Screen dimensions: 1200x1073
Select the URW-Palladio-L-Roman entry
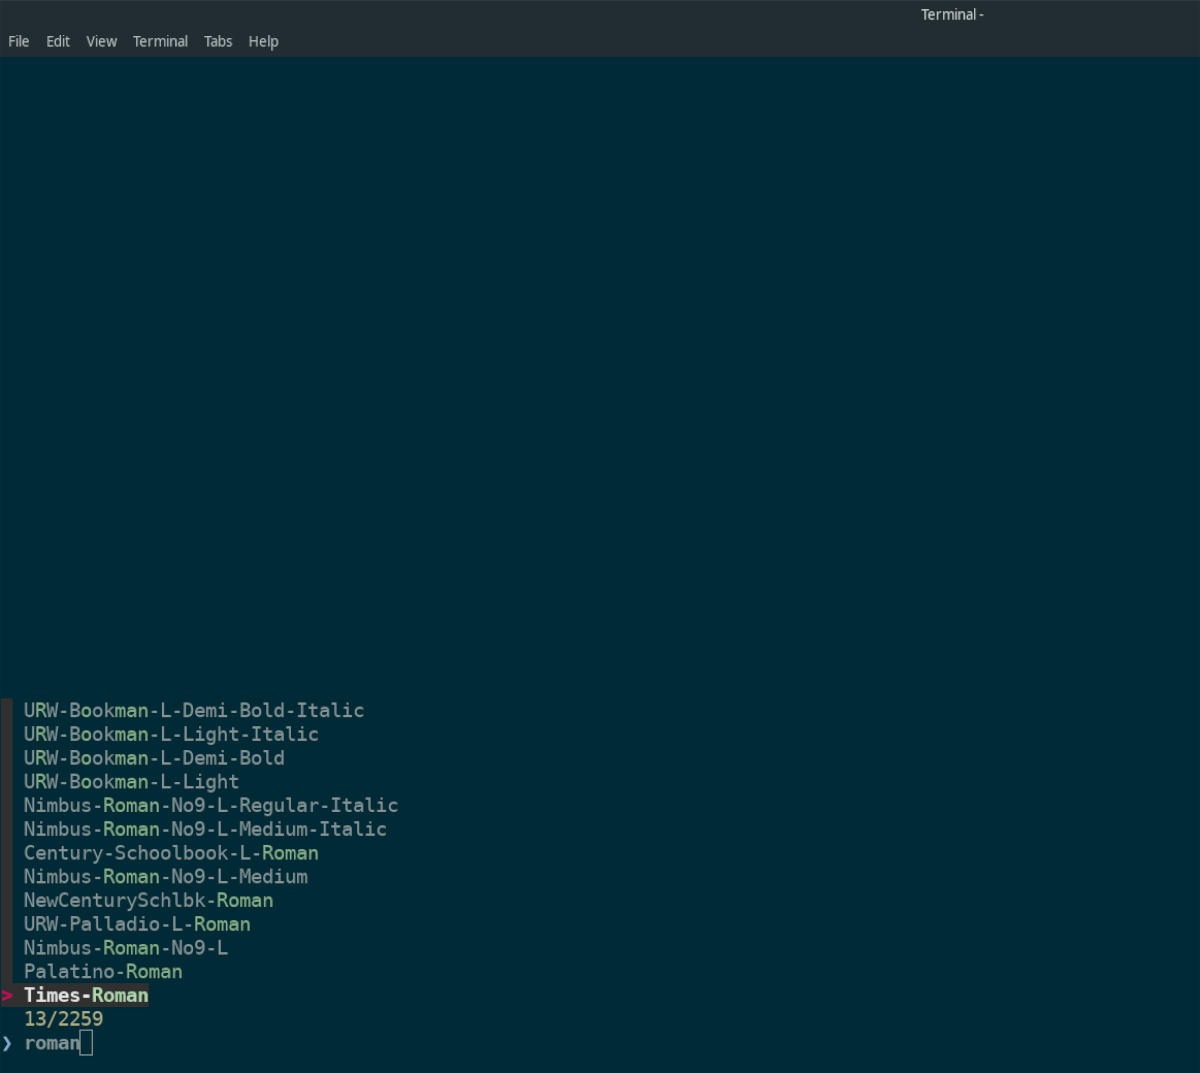[137, 924]
